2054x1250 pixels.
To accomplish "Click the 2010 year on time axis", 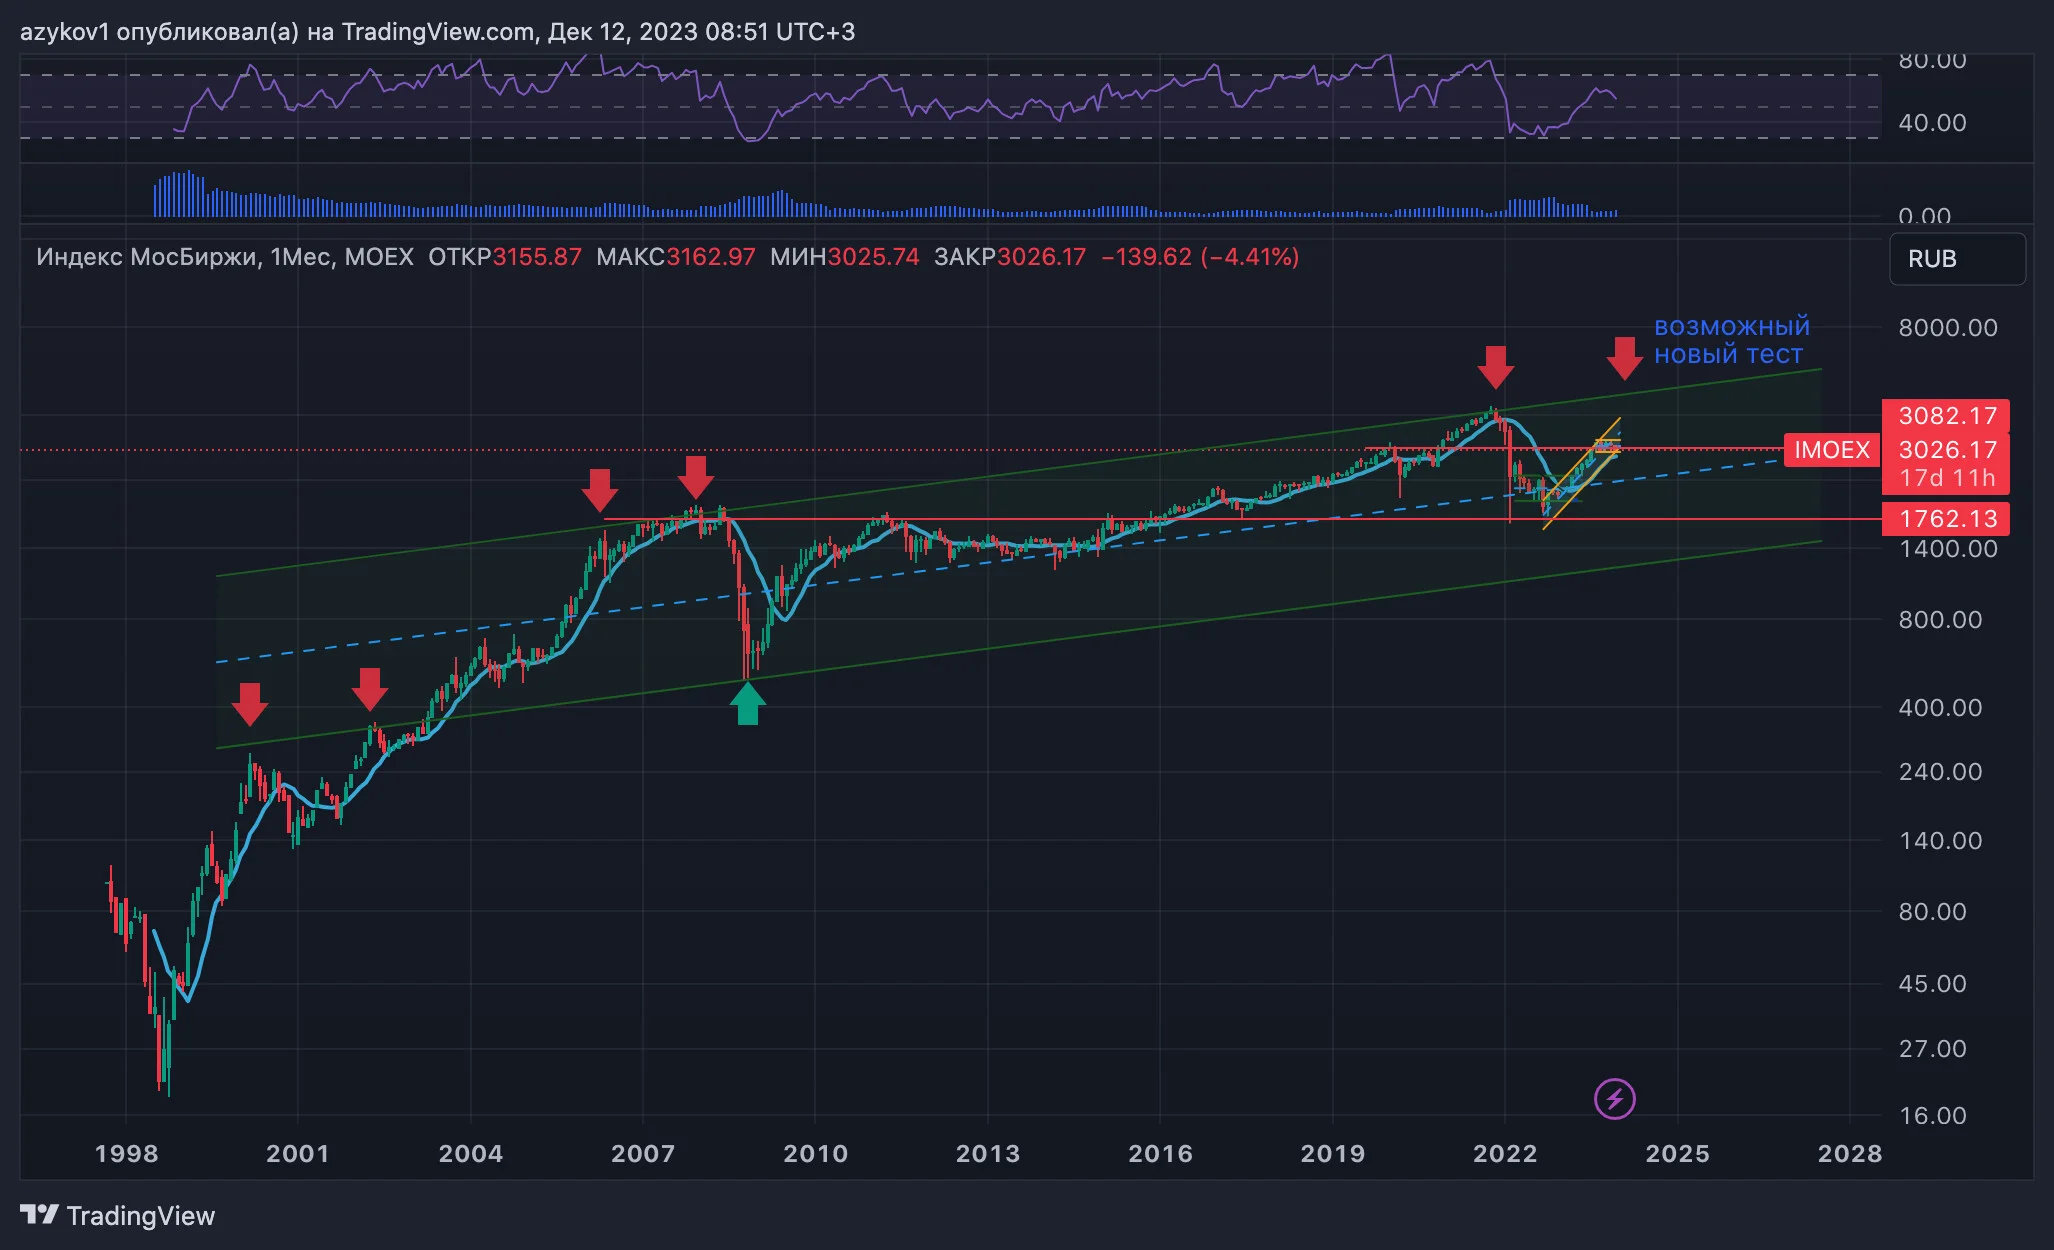I will point(815,1154).
